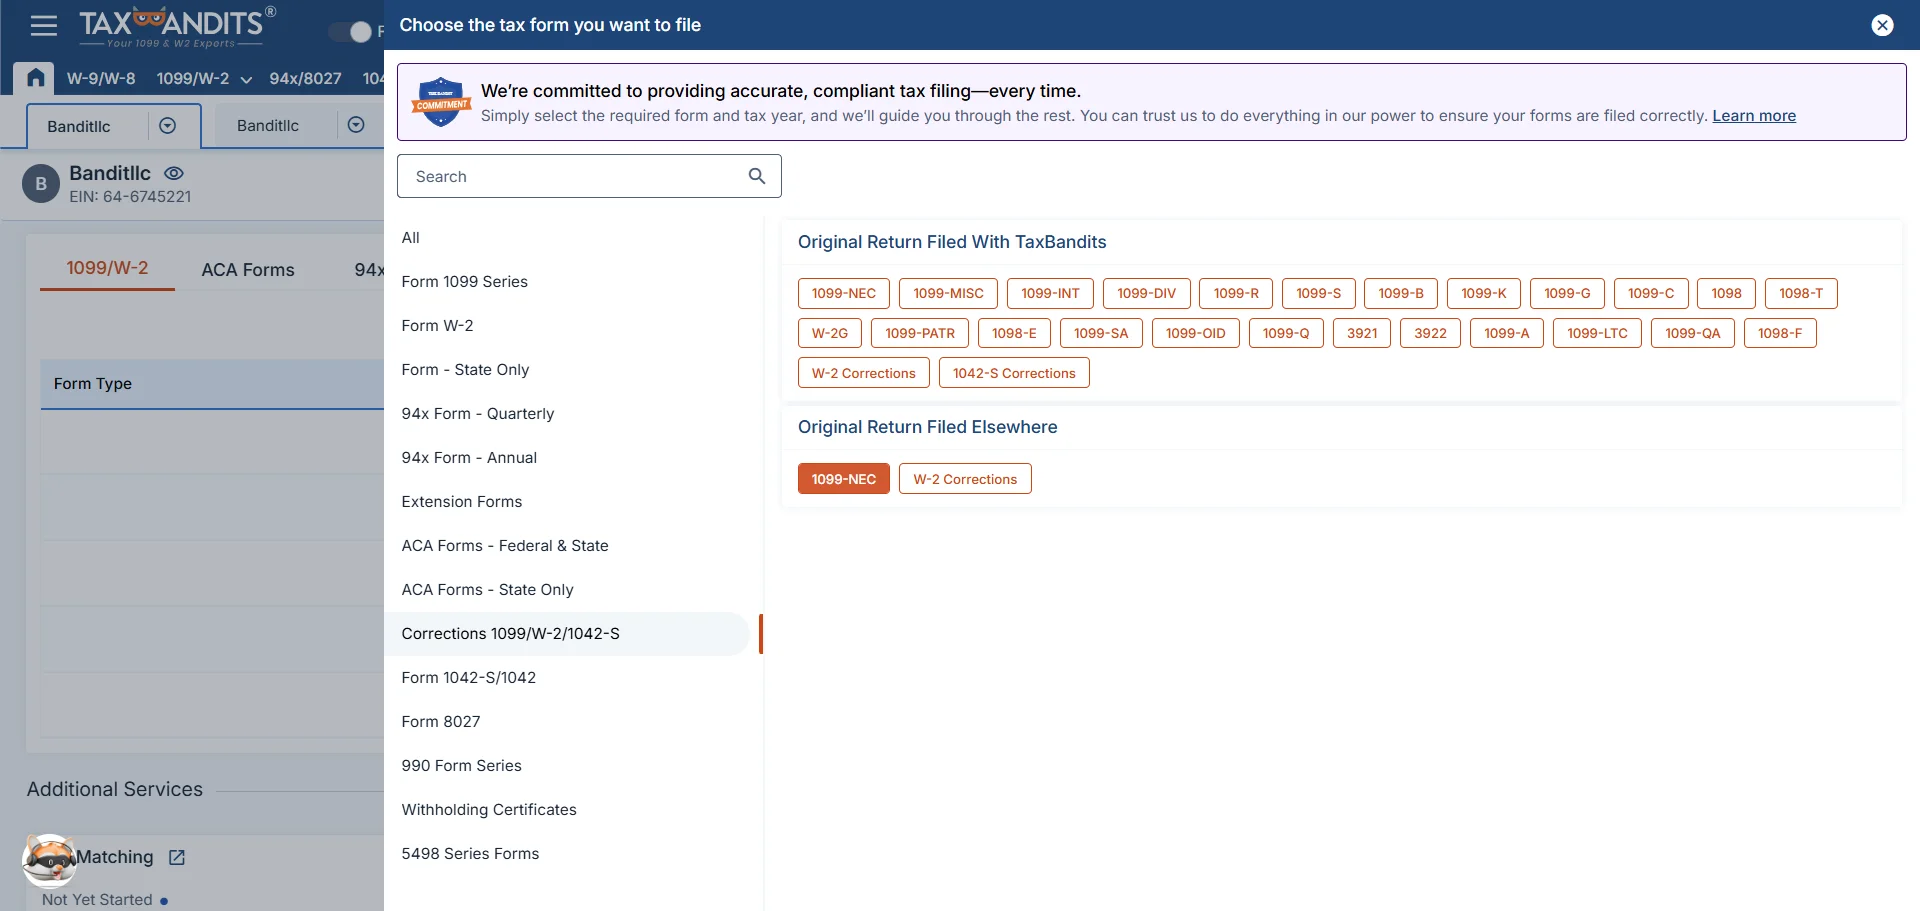Choose the 1099-OID correction form

click(1195, 333)
